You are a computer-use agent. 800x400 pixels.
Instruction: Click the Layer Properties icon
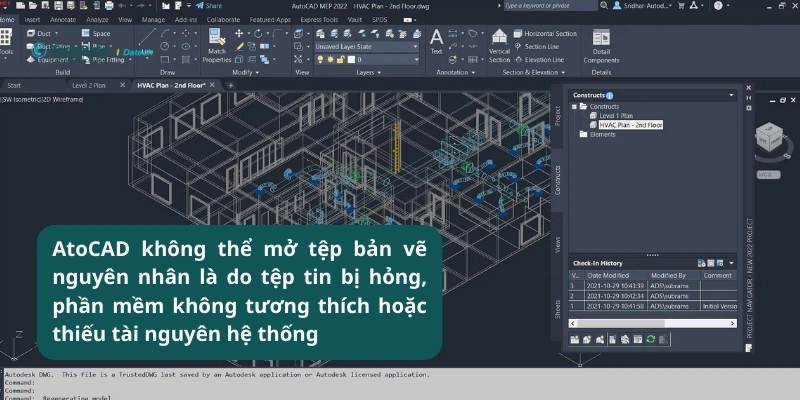[x=320, y=33]
